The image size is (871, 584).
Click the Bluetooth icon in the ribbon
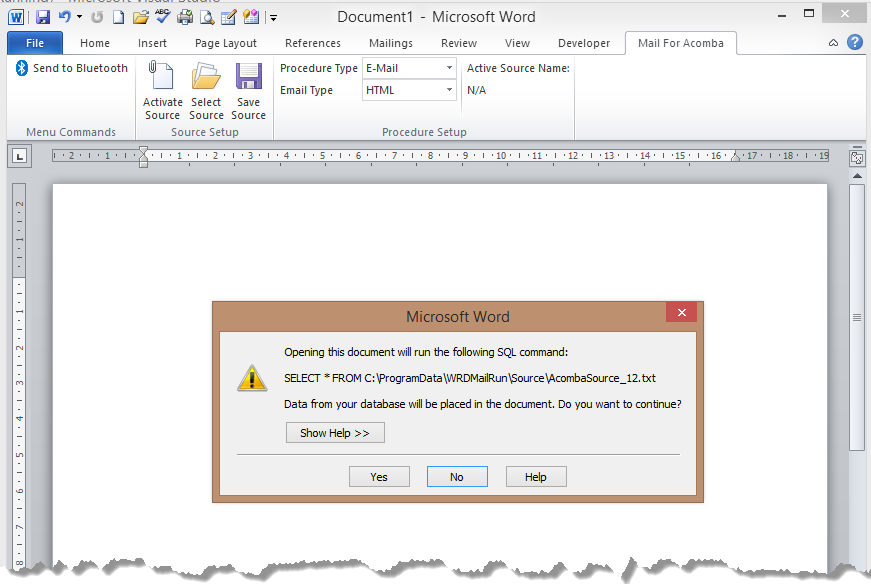(x=22, y=68)
